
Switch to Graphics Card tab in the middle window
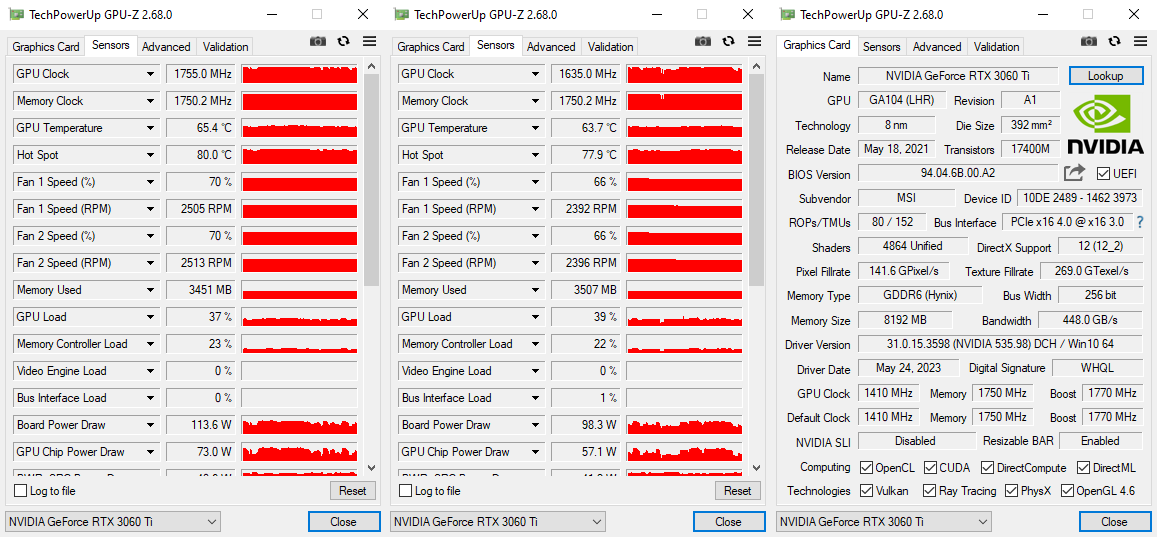431,46
